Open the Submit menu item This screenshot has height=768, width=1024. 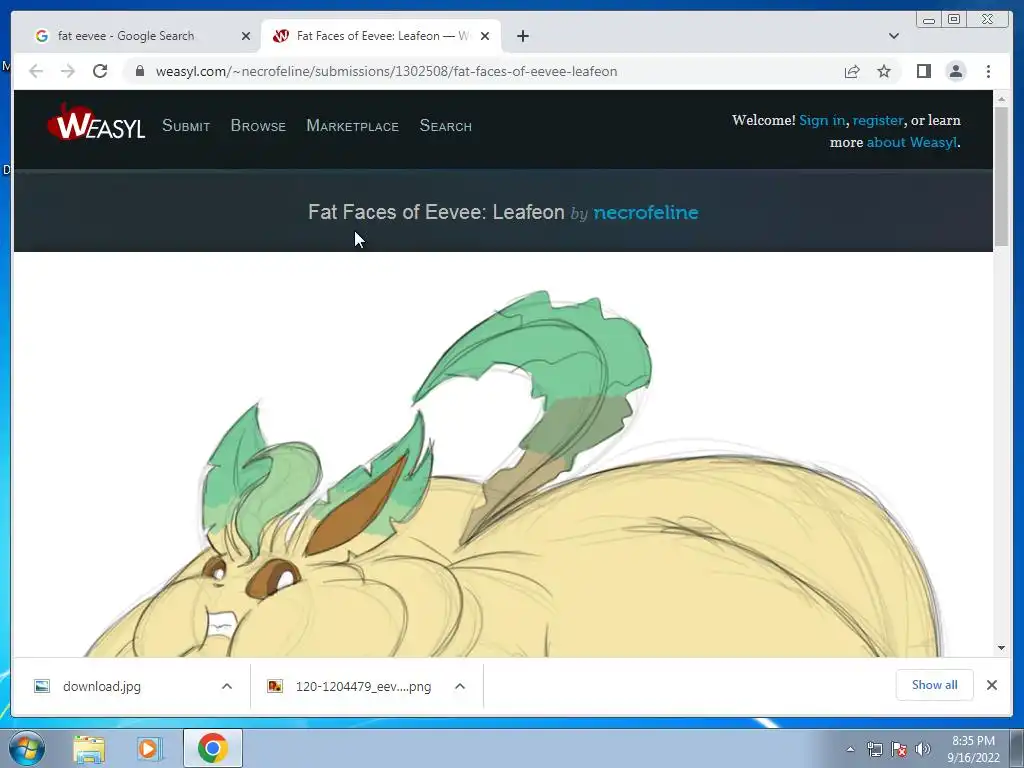click(x=186, y=125)
